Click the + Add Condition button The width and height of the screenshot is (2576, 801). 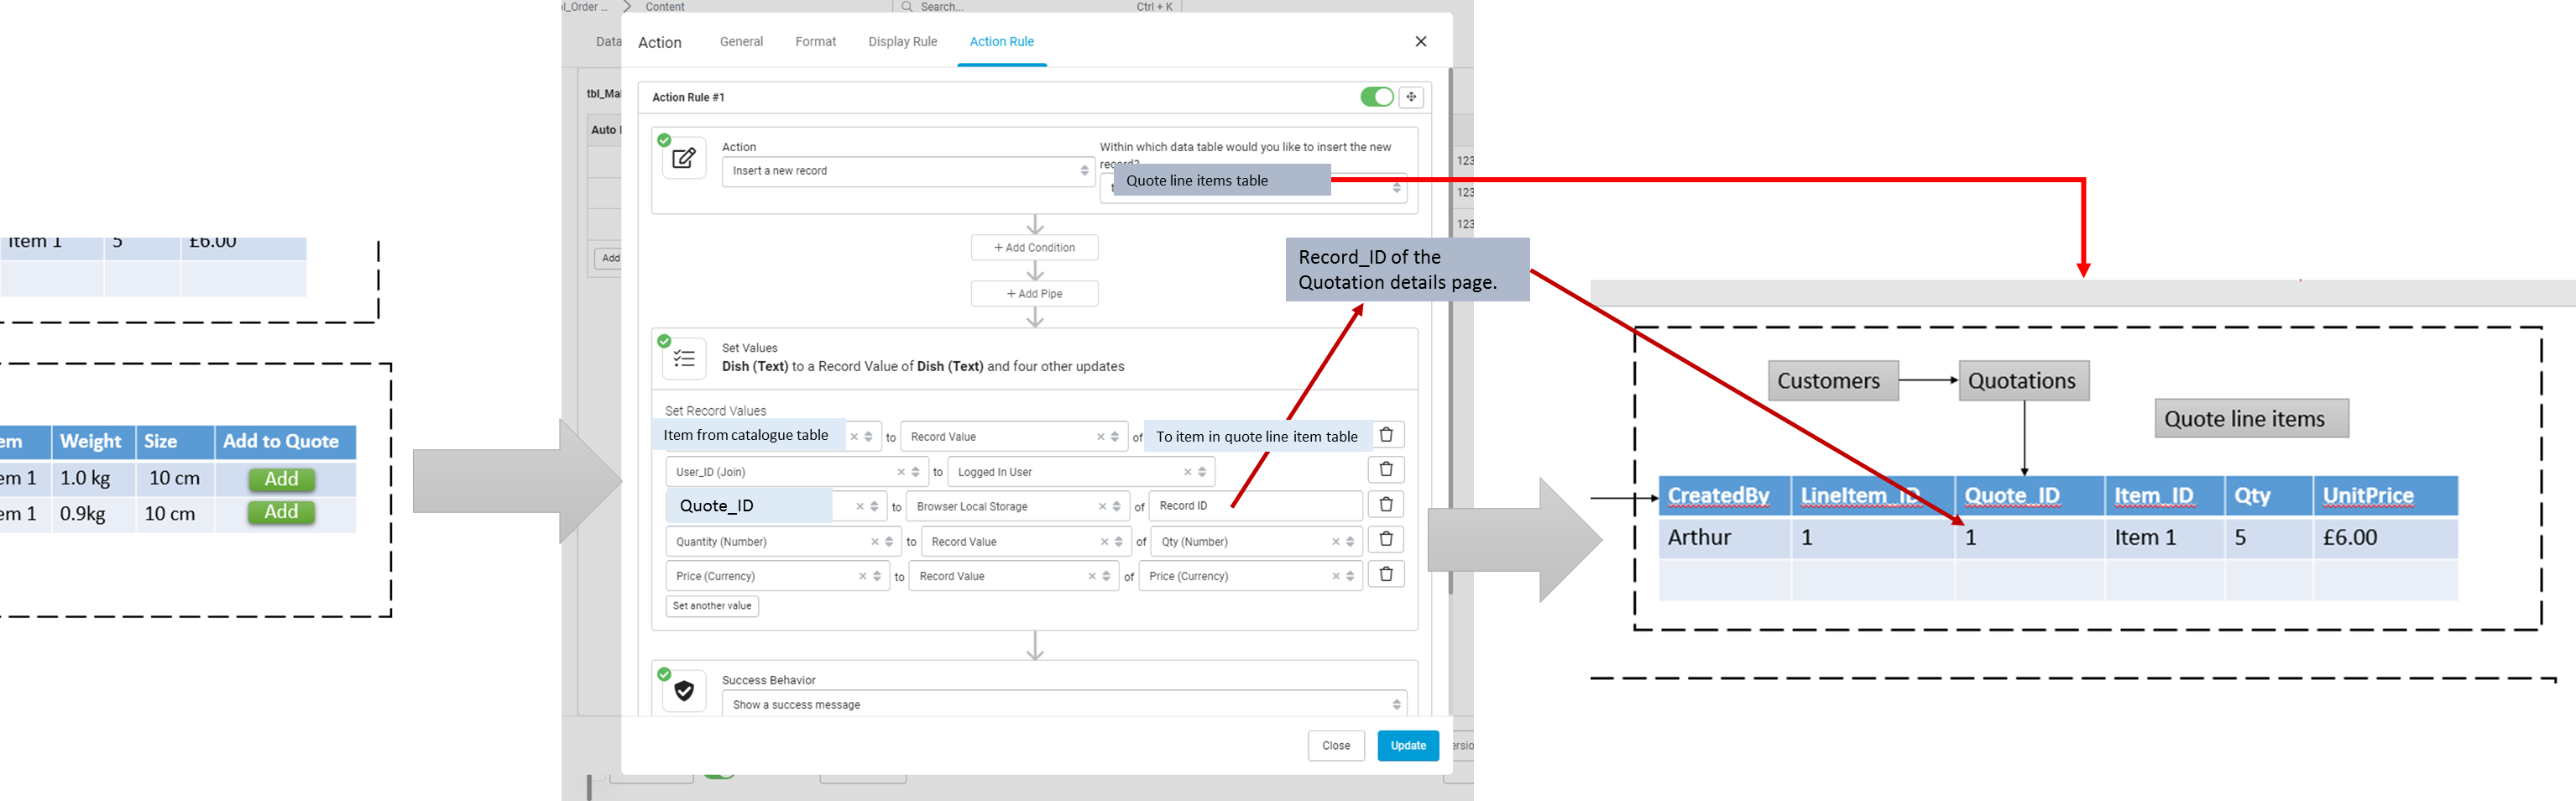(x=1034, y=248)
